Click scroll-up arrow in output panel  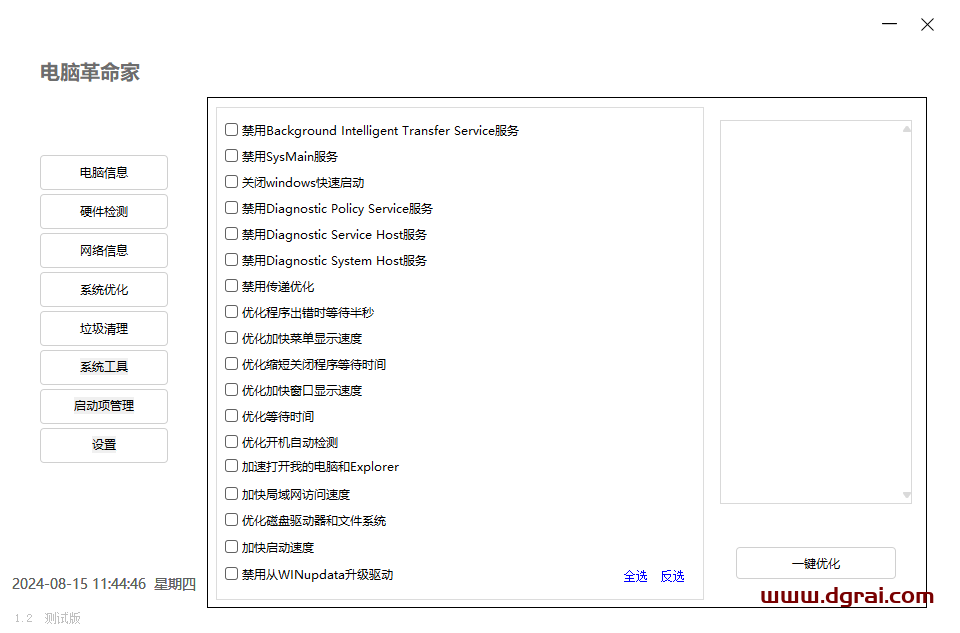coord(906,129)
